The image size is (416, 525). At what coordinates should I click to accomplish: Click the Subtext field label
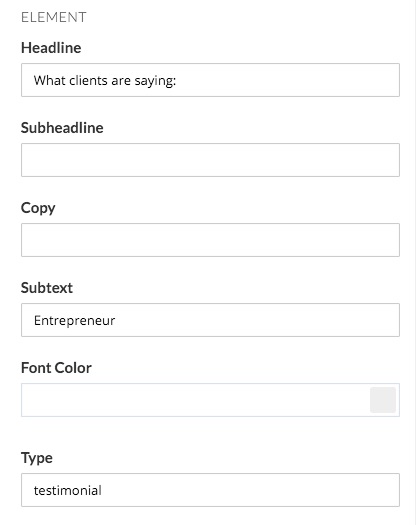click(47, 288)
